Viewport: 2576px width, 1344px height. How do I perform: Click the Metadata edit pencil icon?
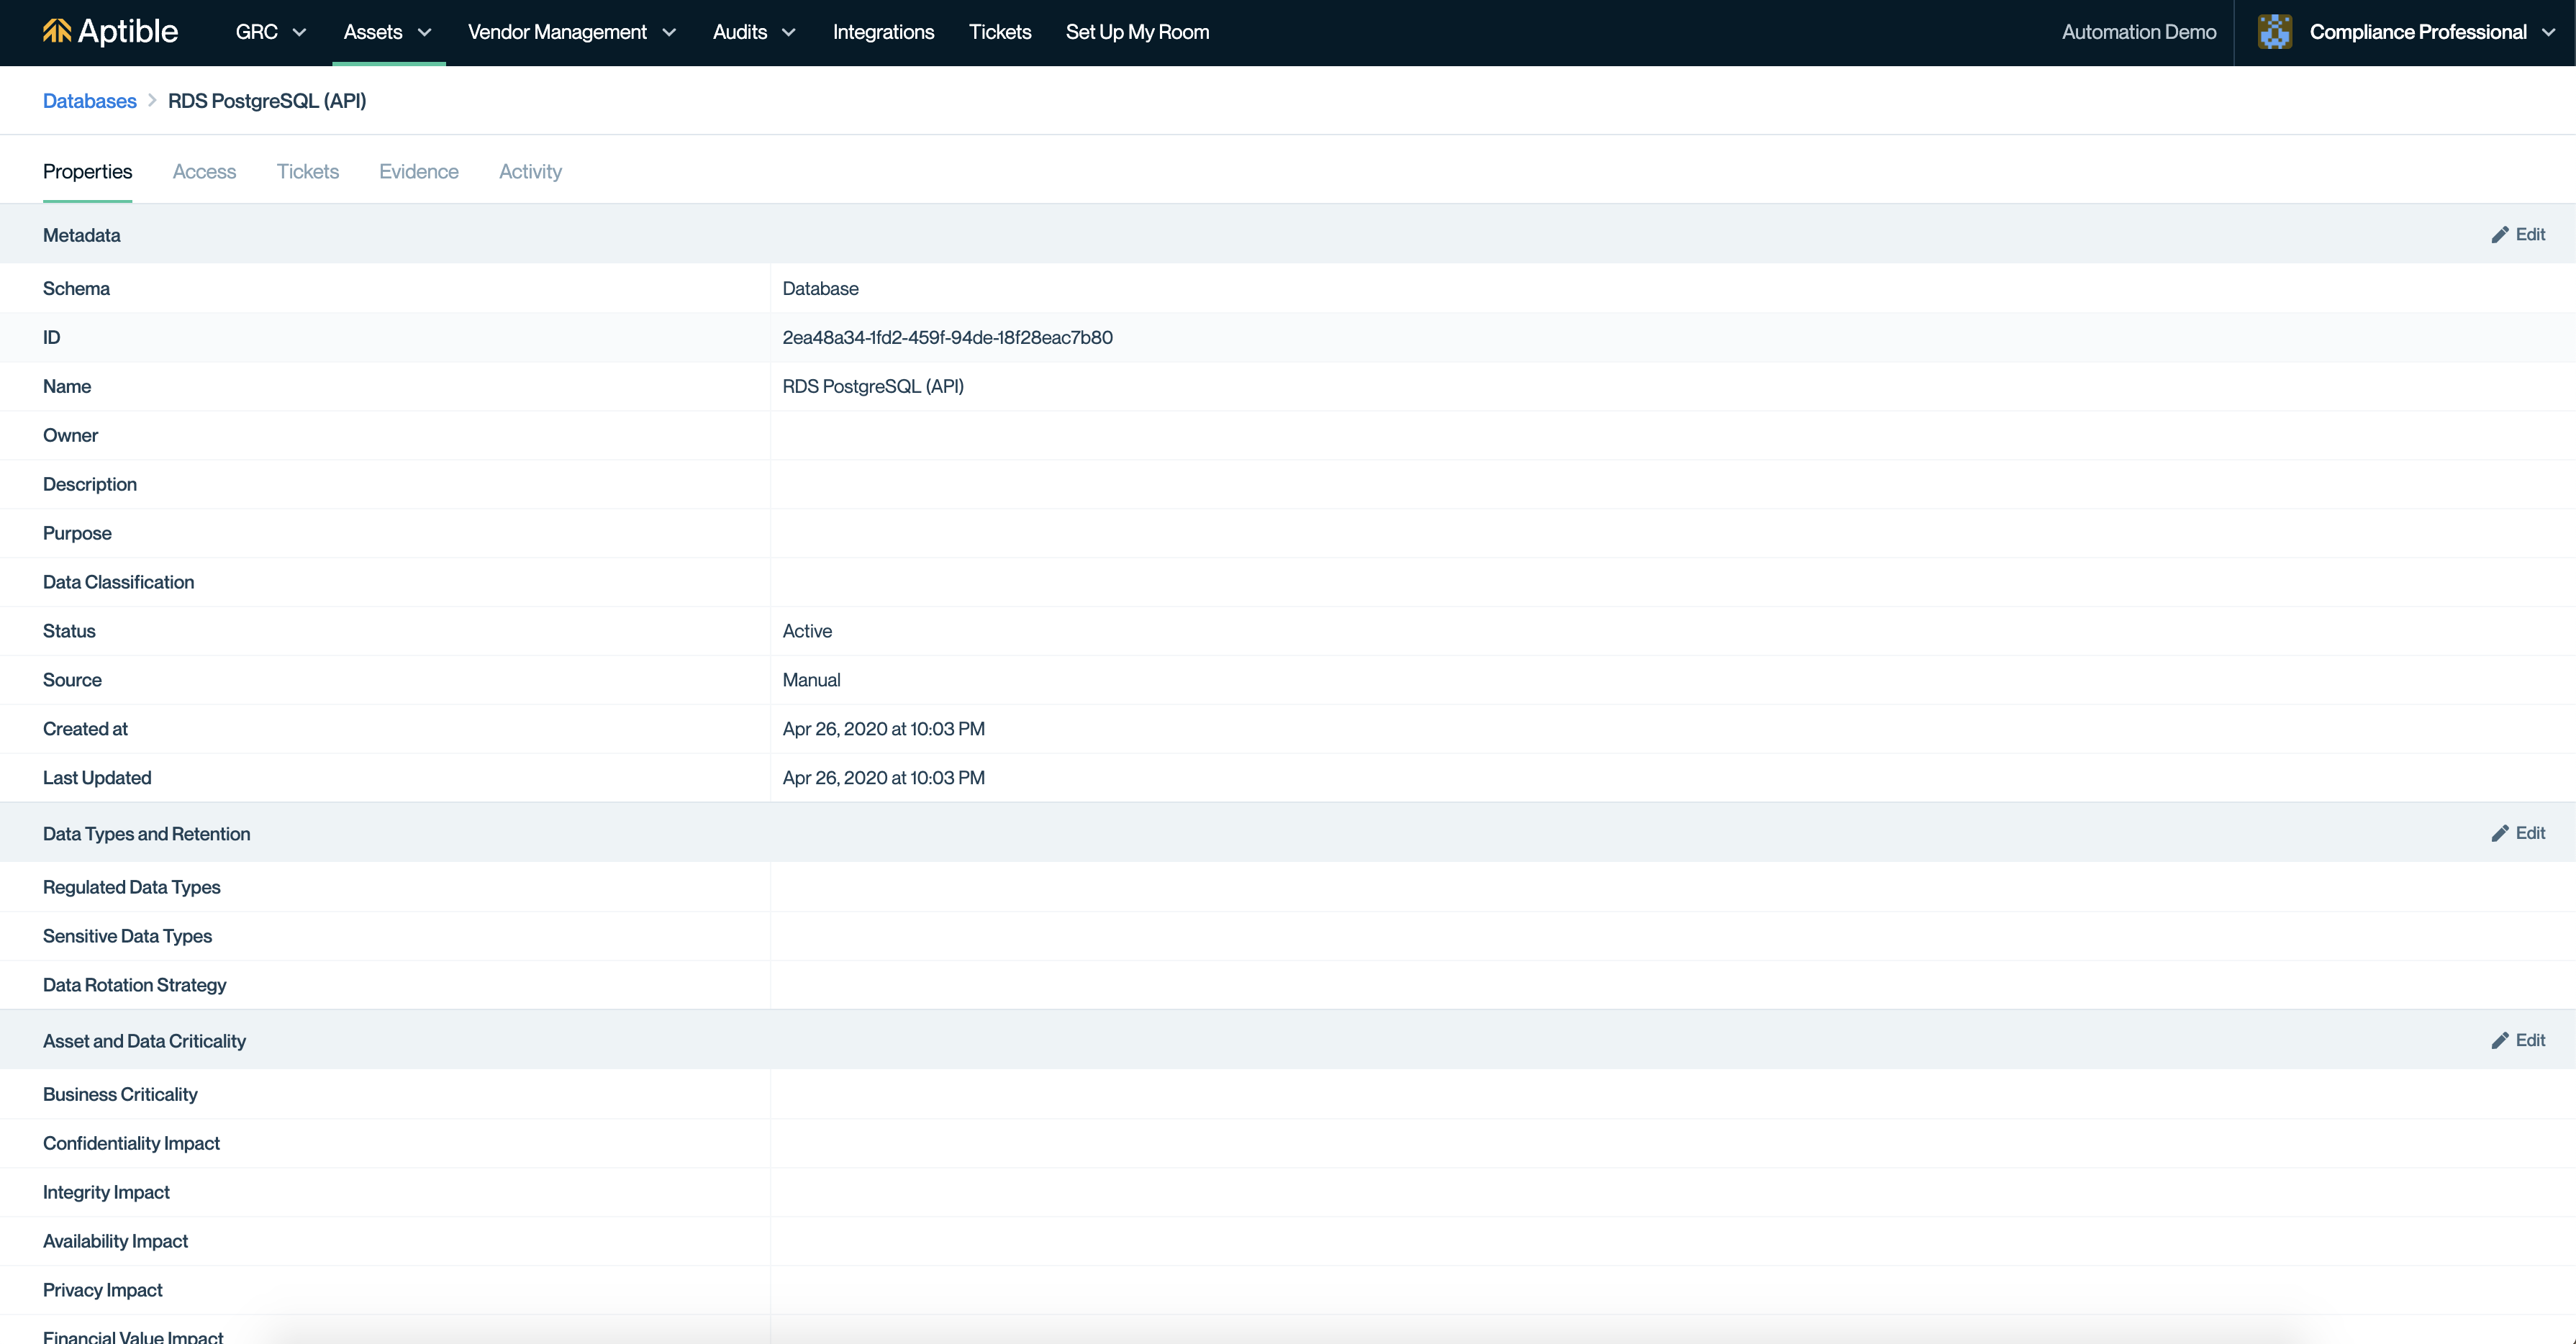(2500, 235)
